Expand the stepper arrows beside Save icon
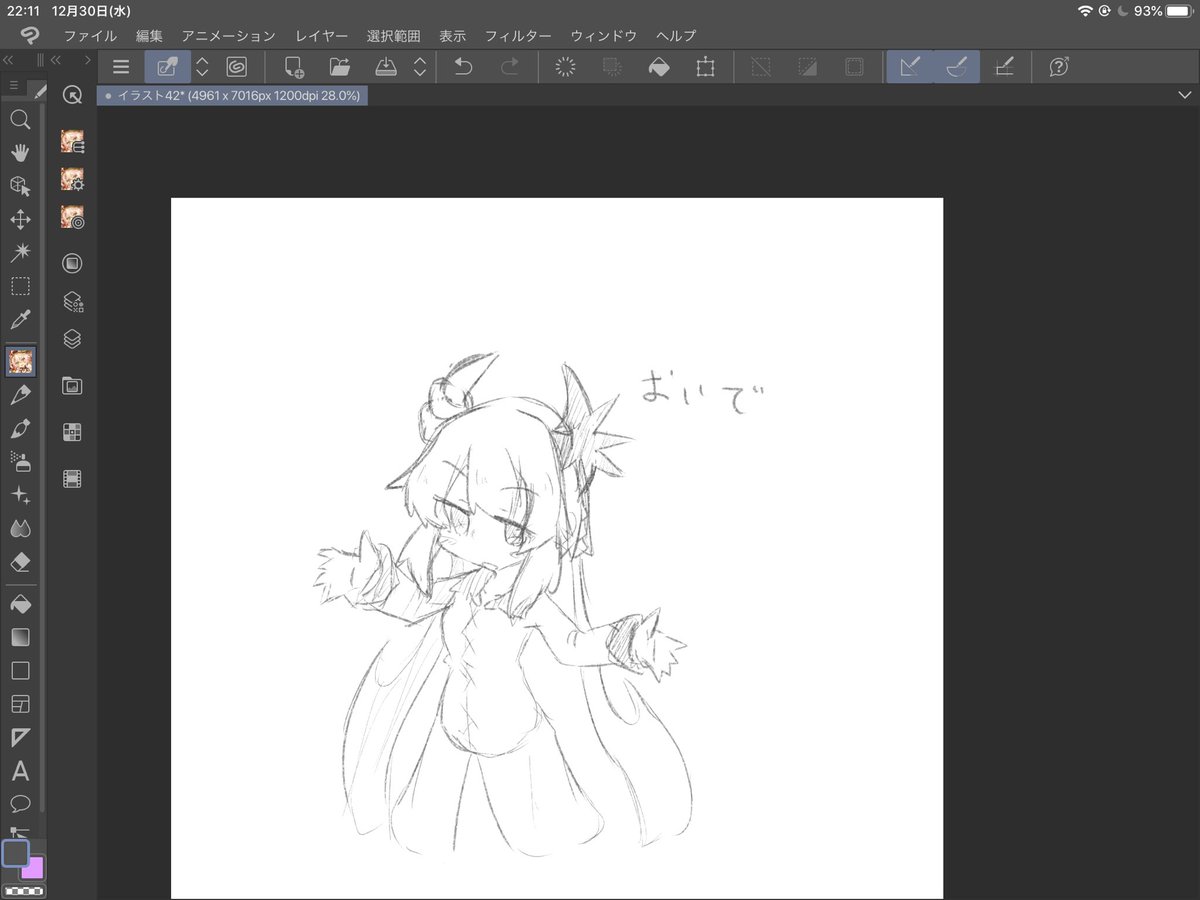The width and height of the screenshot is (1200, 900). click(x=420, y=67)
